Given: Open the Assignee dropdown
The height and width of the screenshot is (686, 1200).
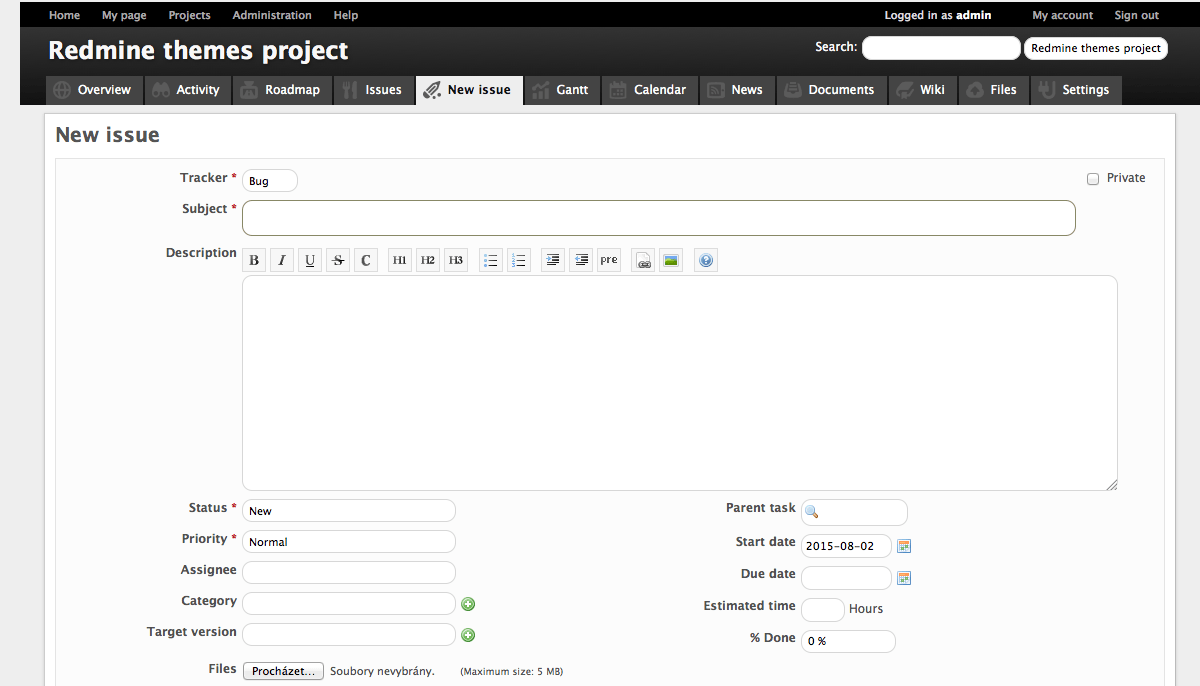Looking at the screenshot, I should point(349,573).
